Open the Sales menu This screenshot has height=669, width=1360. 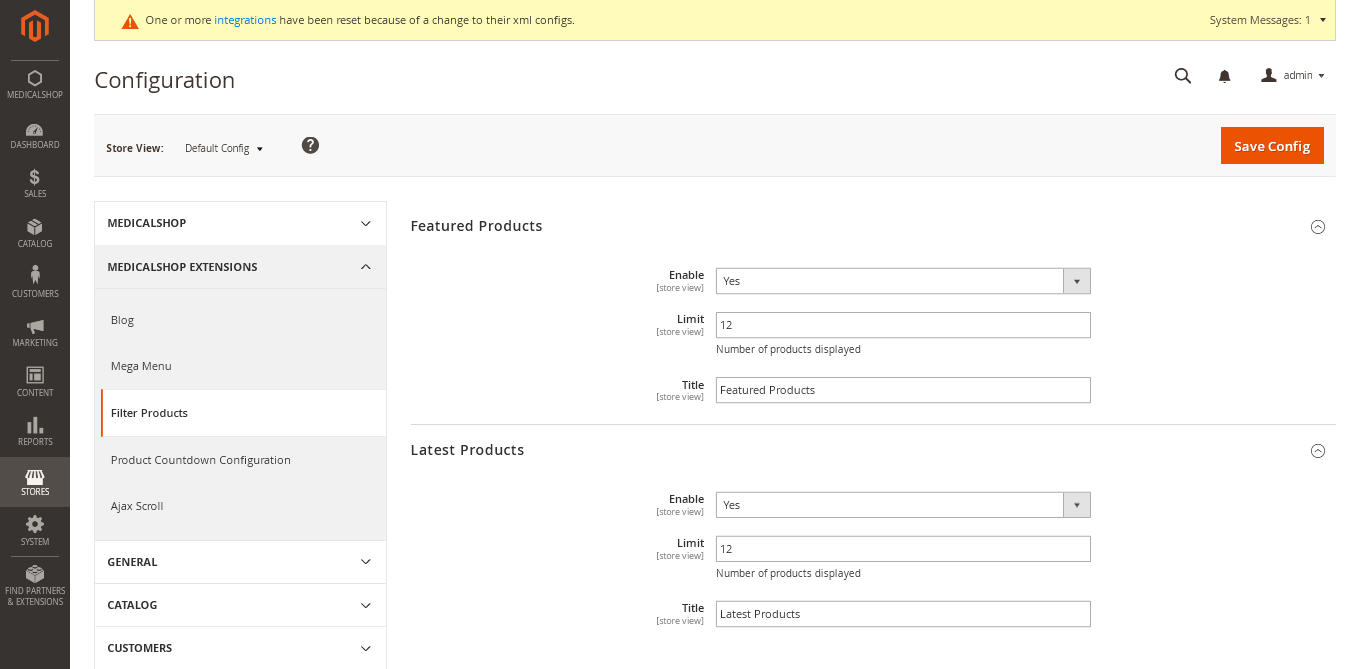[x=35, y=184]
